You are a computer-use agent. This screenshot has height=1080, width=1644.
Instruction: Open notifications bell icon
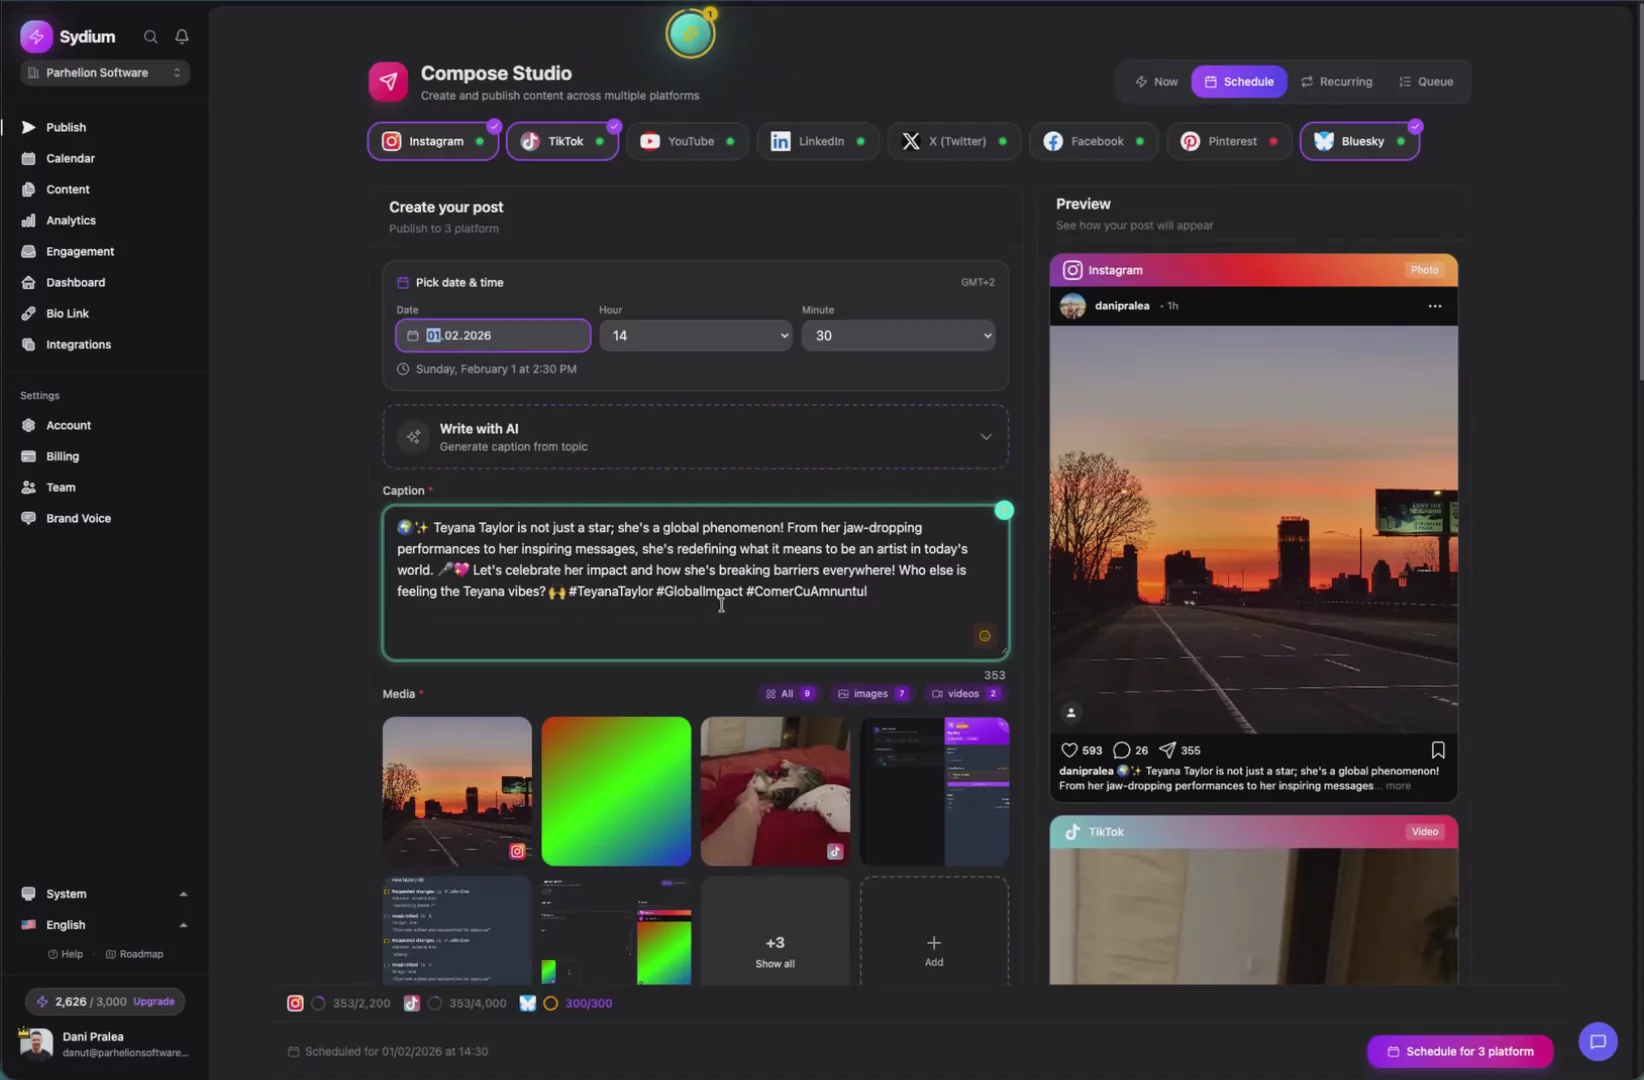pyautogui.click(x=182, y=37)
